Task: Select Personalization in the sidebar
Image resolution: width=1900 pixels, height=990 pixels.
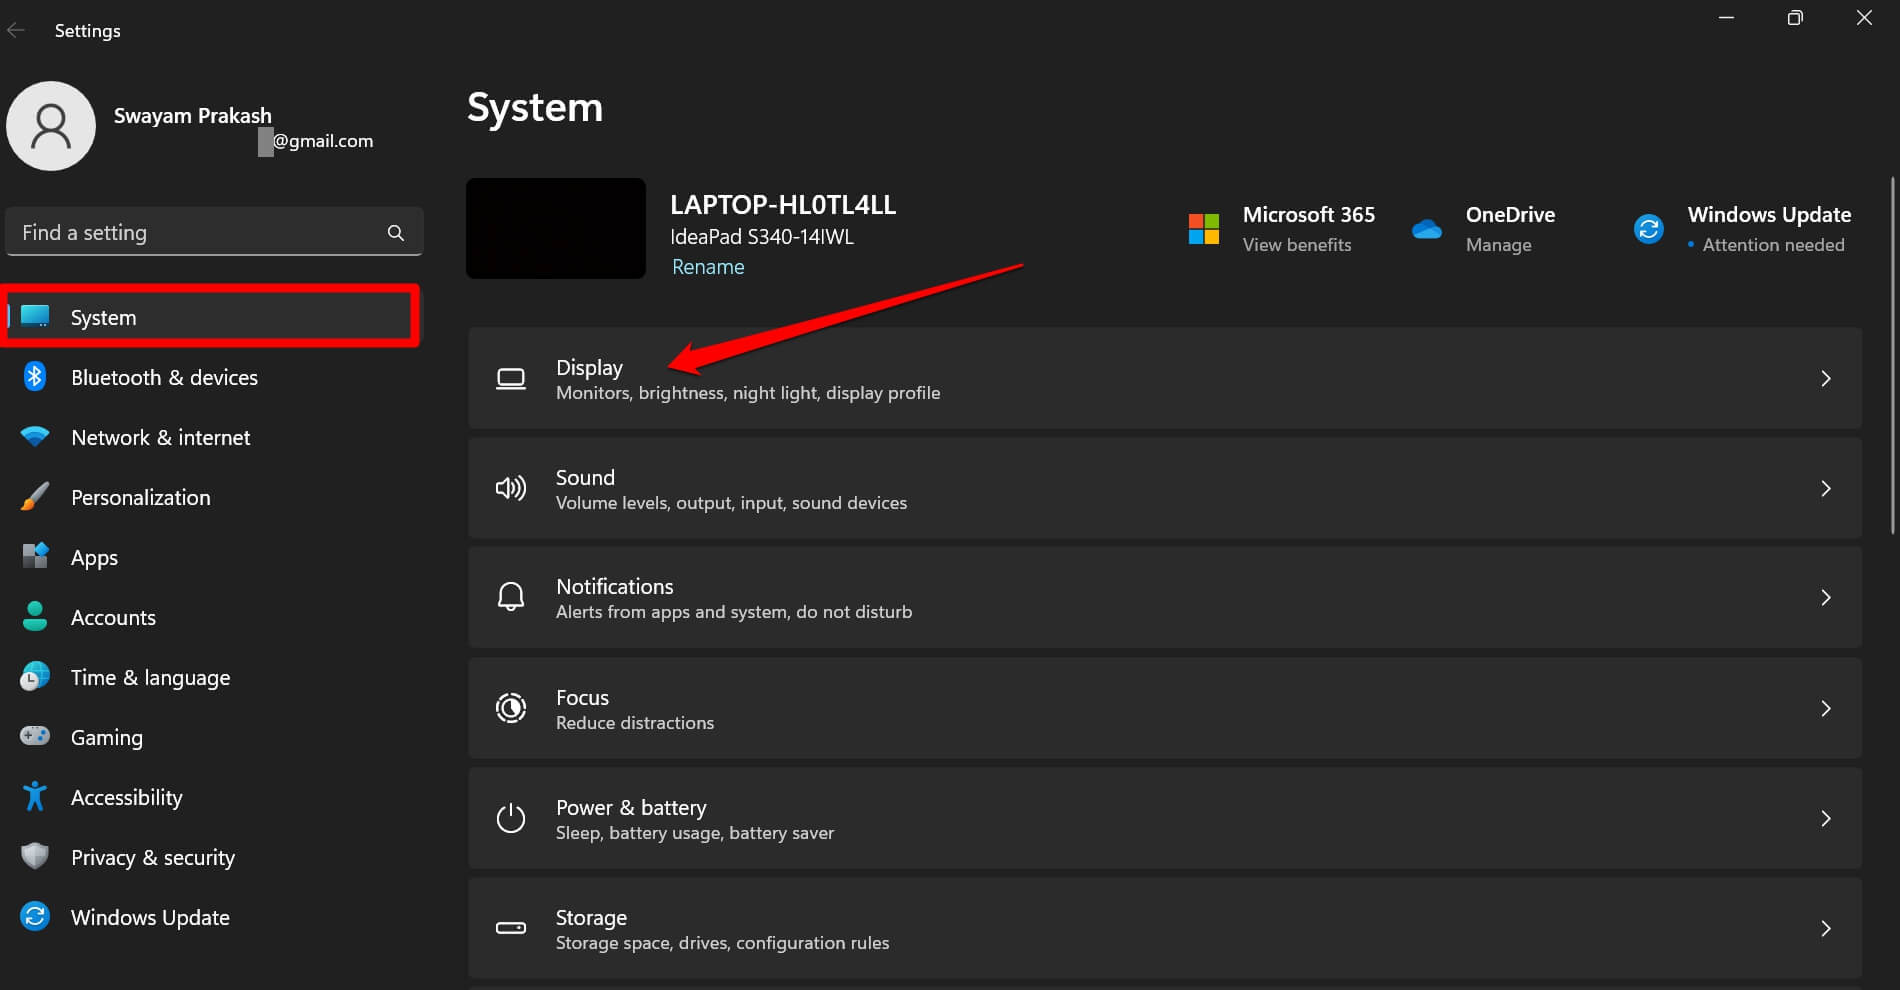Action: pos(140,497)
